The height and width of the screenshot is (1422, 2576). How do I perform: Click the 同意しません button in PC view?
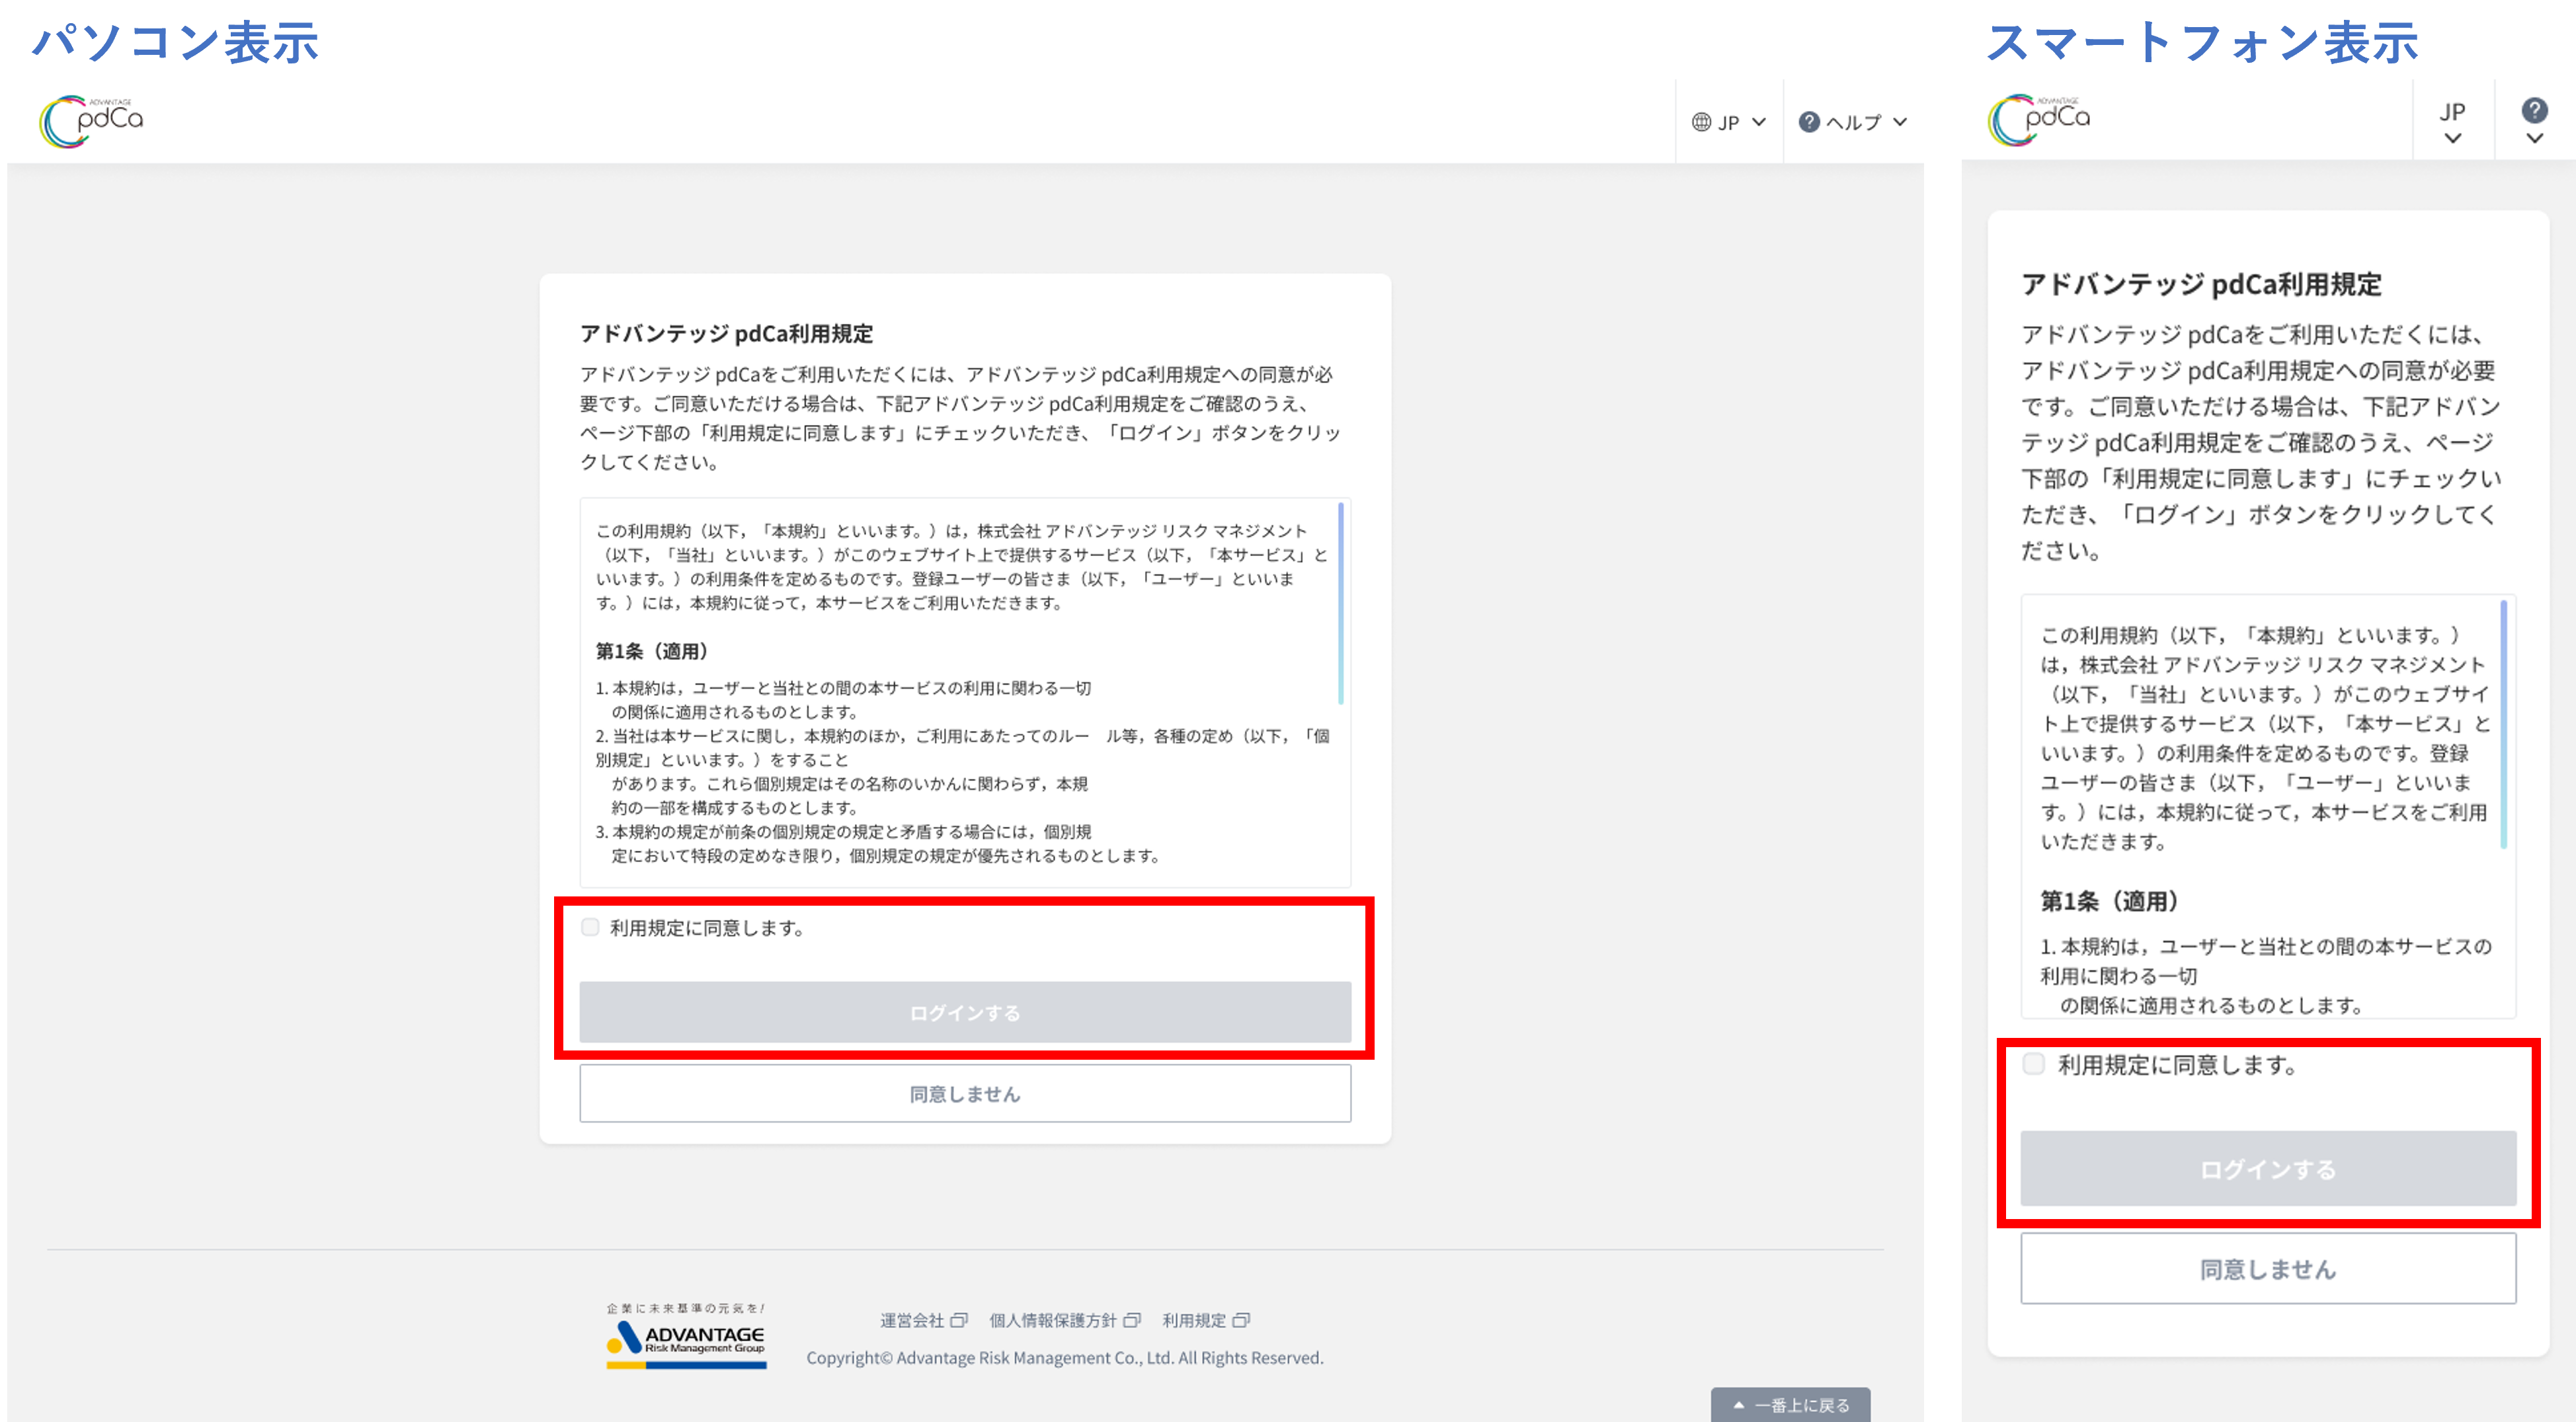(965, 1093)
